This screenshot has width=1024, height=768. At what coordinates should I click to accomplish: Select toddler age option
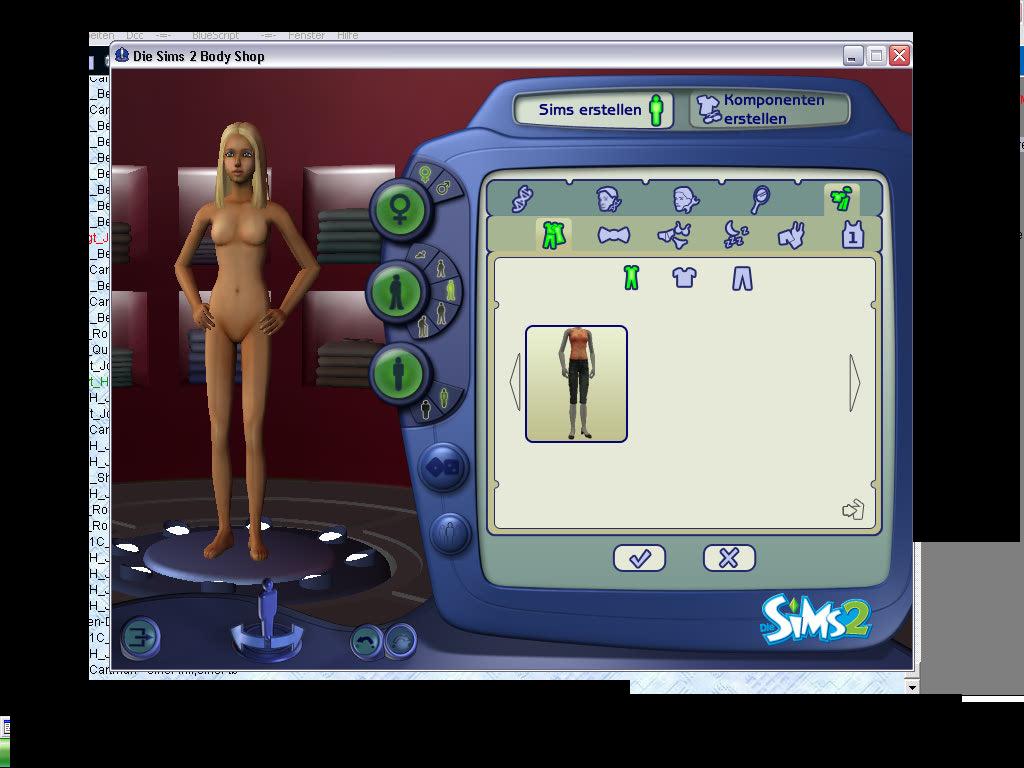[421, 253]
